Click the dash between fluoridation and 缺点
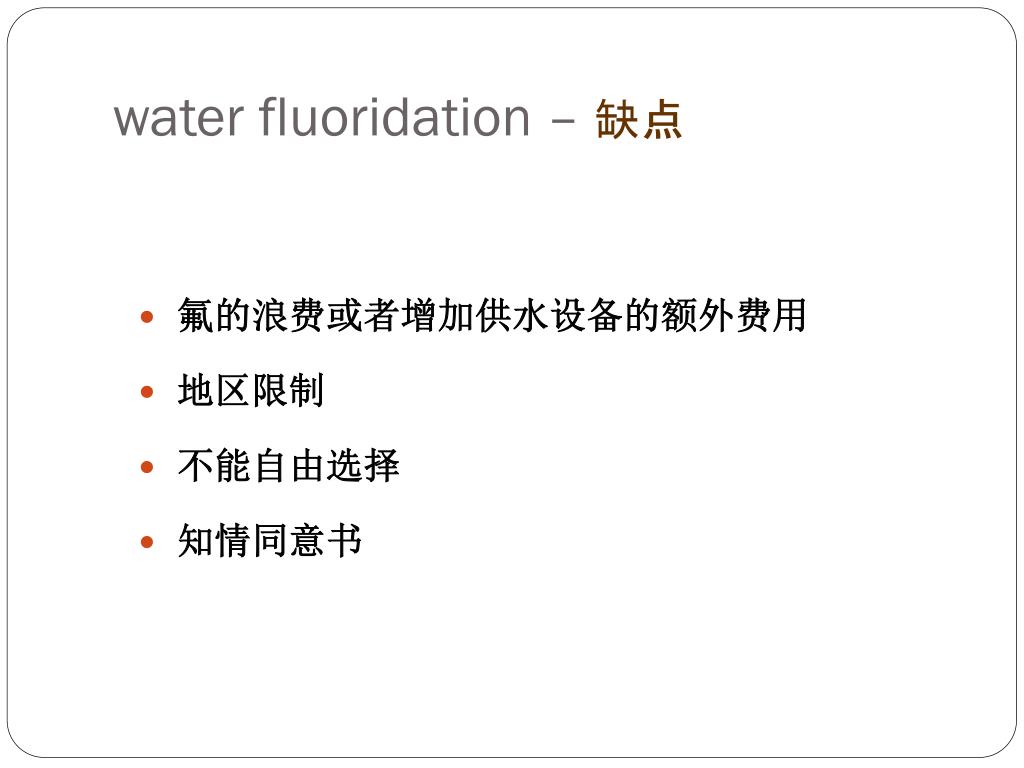 (563, 121)
